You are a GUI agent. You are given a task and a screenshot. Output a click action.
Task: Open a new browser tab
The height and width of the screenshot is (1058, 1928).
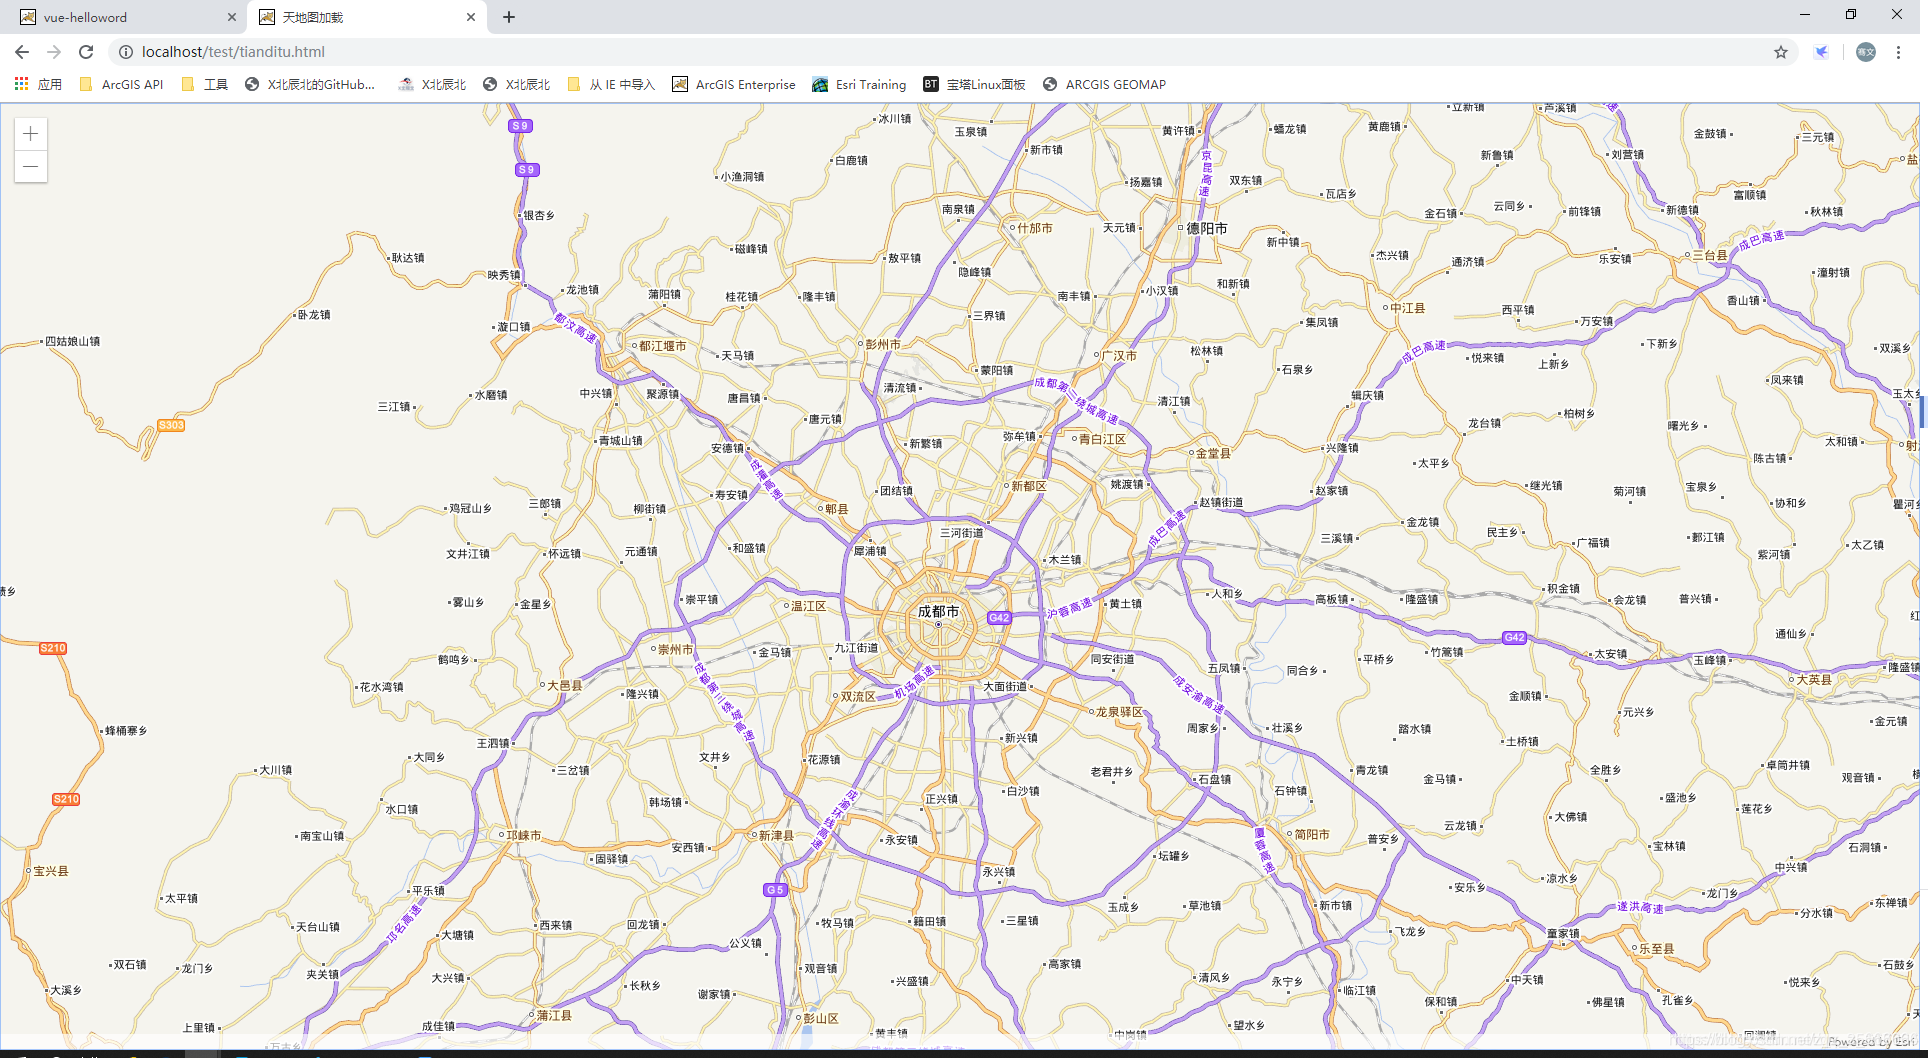[509, 17]
